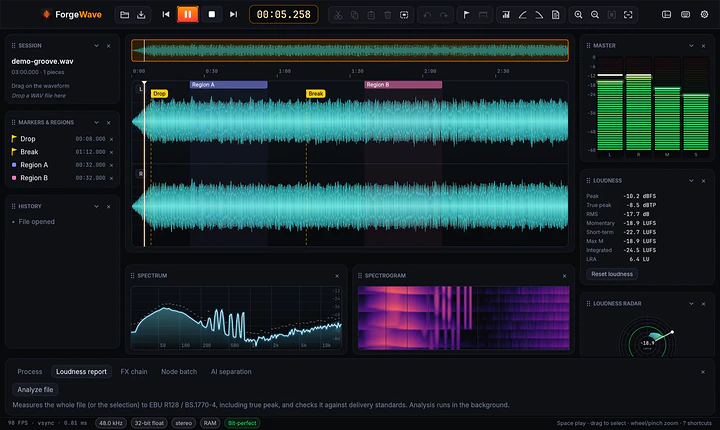The height and width of the screenshot is (430, 720).
Task: Select the Drop marker in list
Action: click(x=62, y=139)
